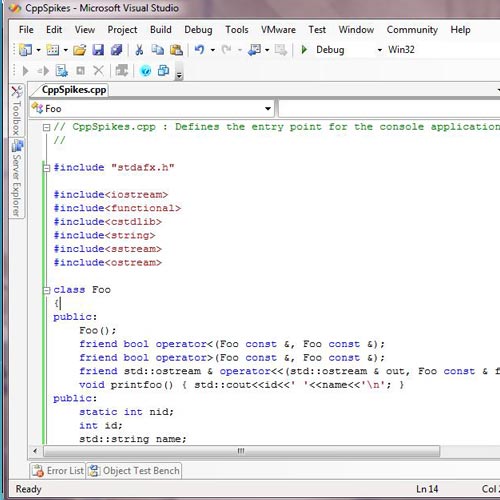Open the File menu
Screen dimensions: 500x500
point(26,30)
